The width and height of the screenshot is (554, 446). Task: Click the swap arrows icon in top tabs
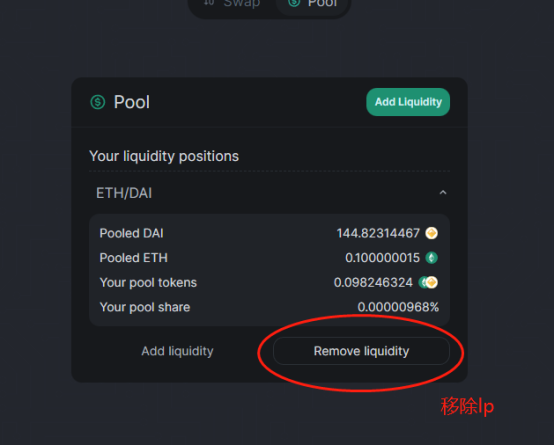click(x=209, y=2)
